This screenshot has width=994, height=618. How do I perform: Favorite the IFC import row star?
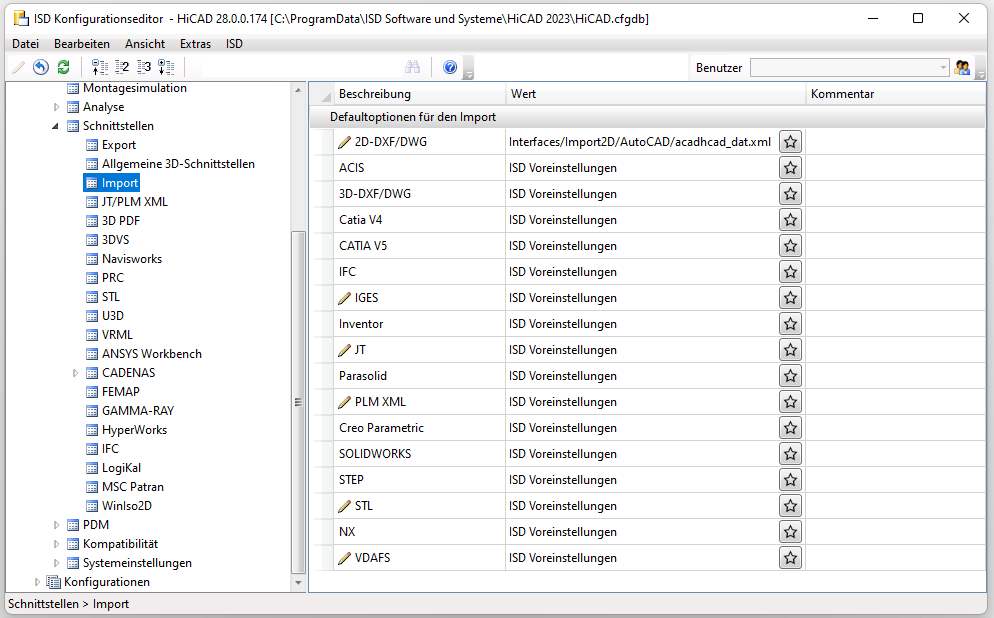point(791,272)
